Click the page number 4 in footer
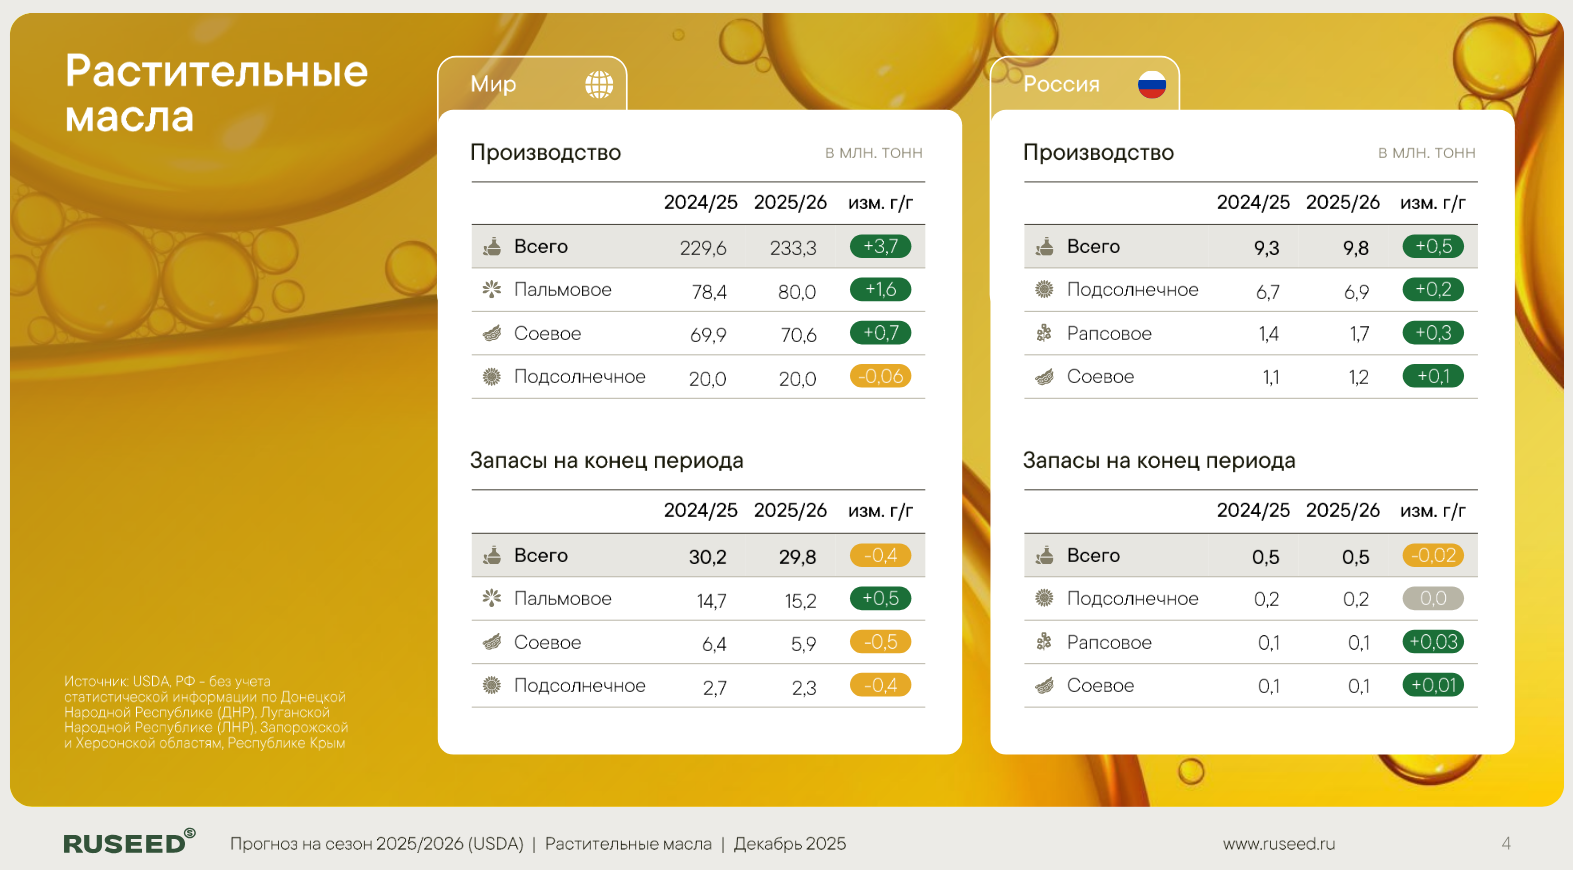Viewport: 1573px width, 870px height. tap(1505, 844)
